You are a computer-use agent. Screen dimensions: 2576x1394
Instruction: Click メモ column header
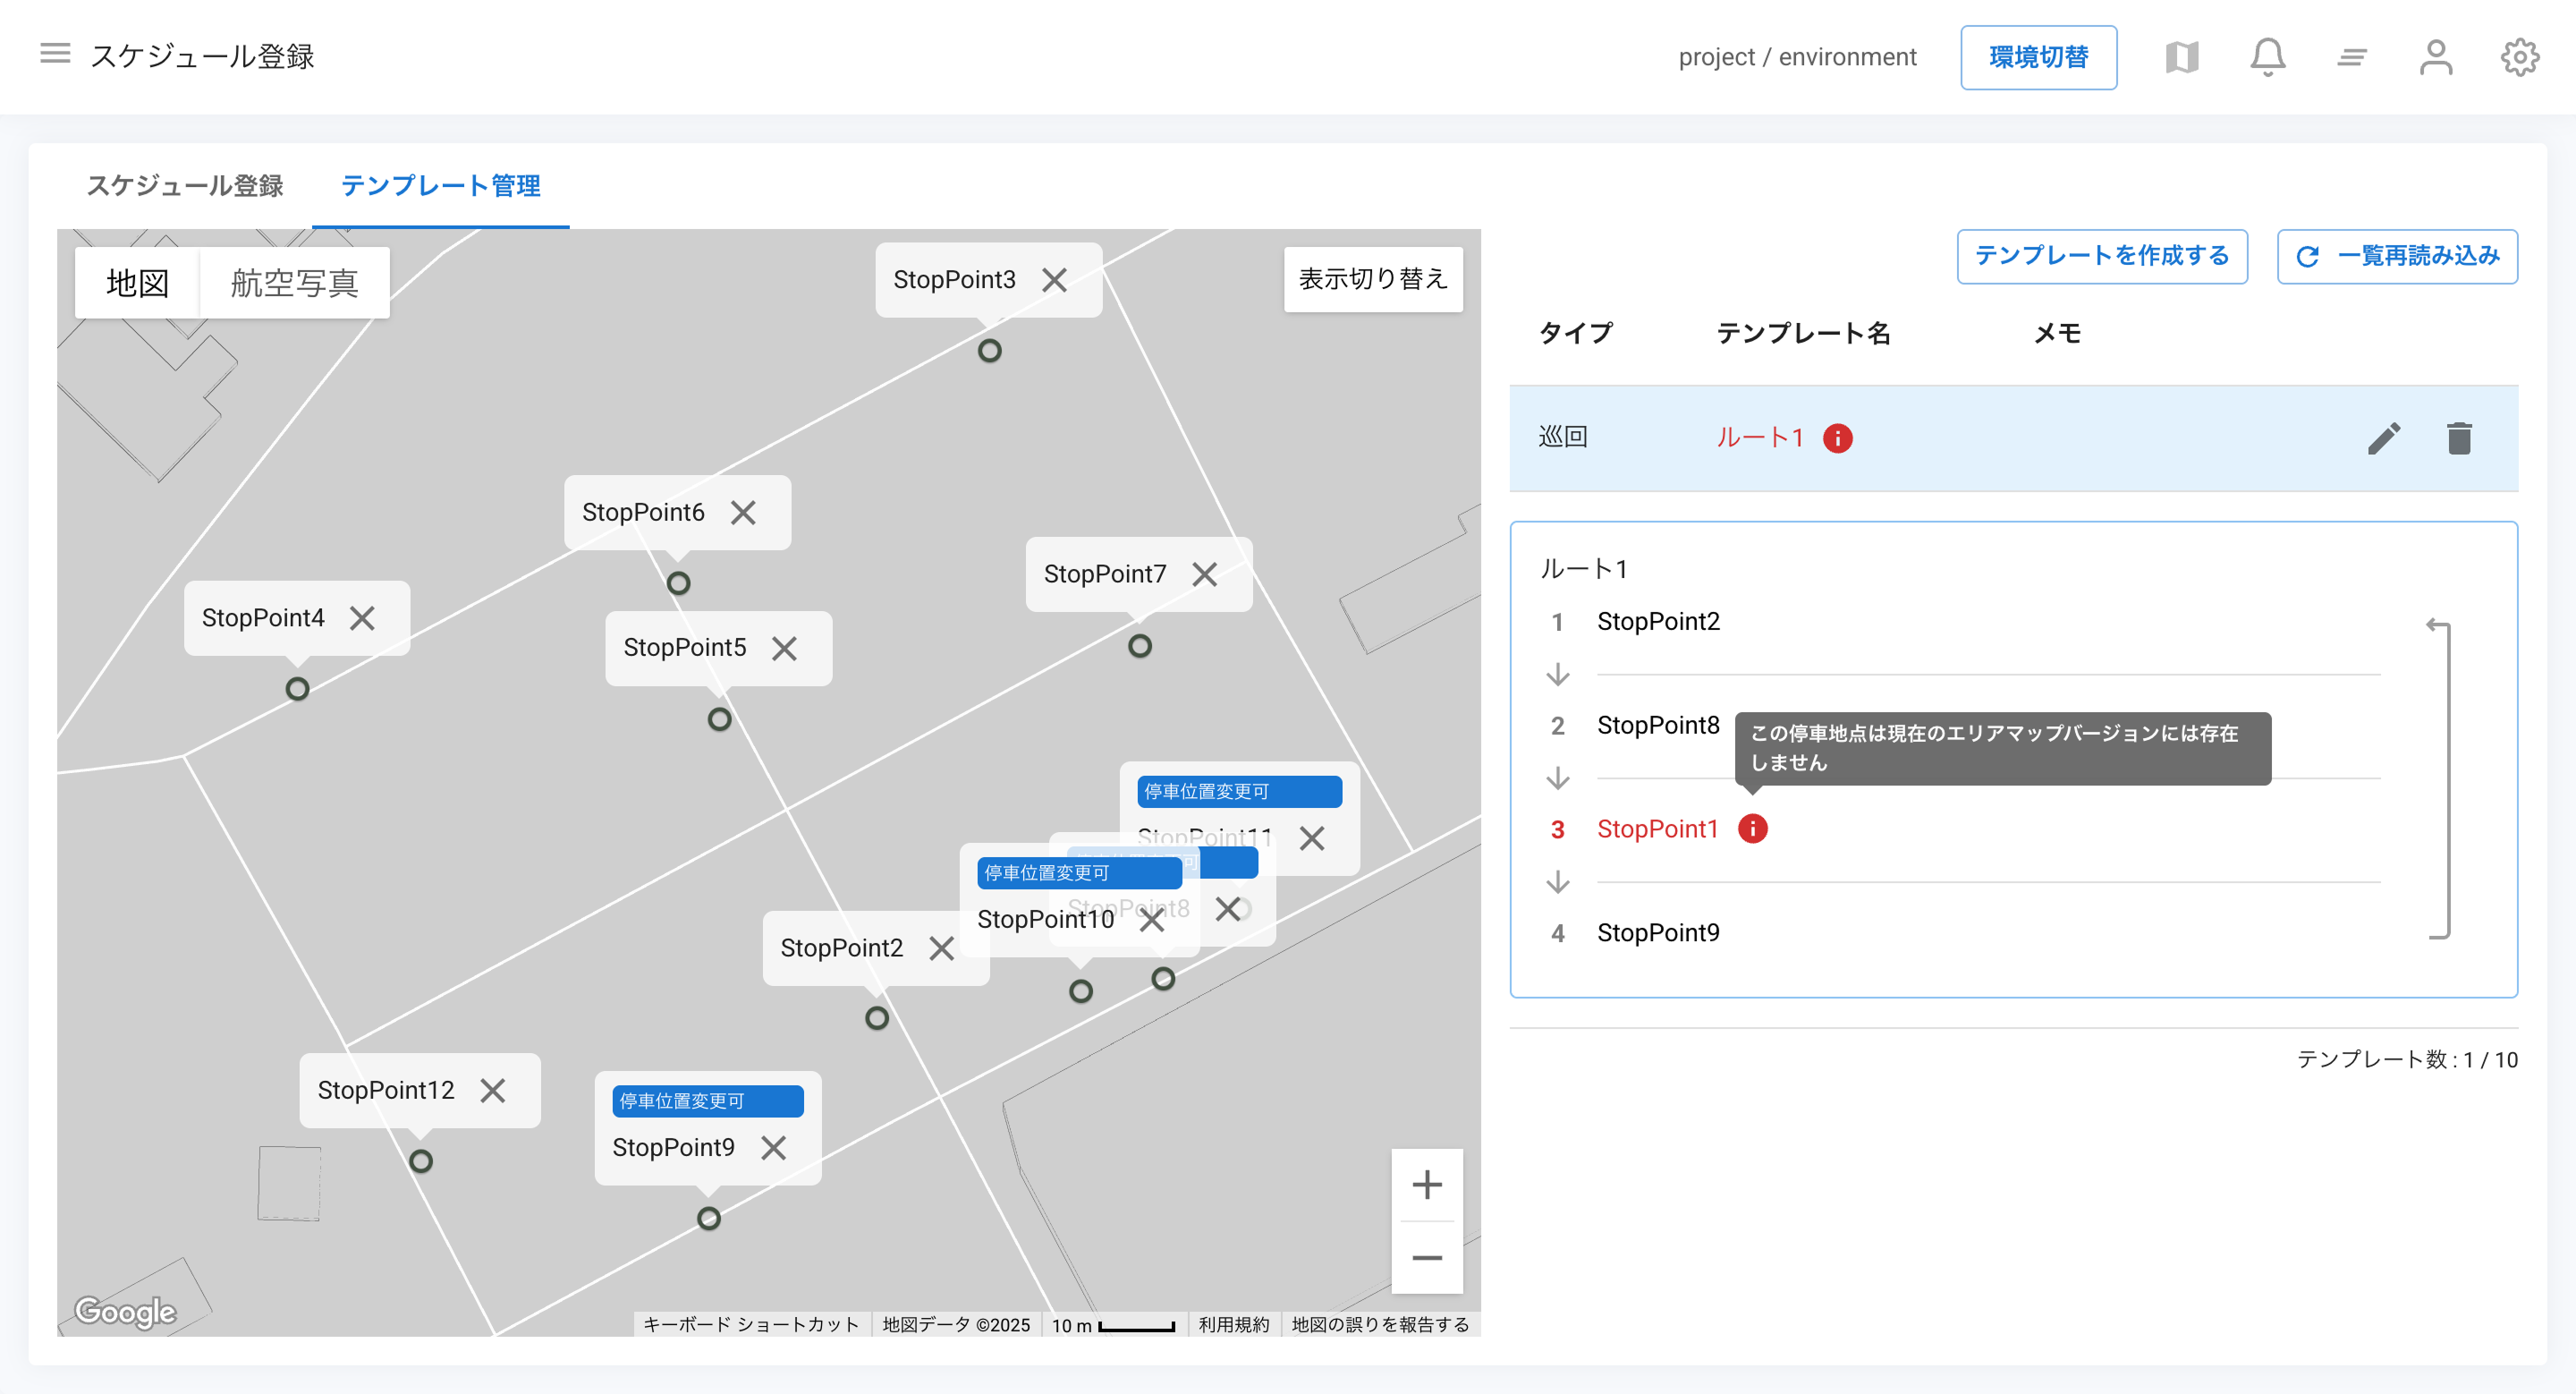pyautogui.click(x=2057, y=333)
